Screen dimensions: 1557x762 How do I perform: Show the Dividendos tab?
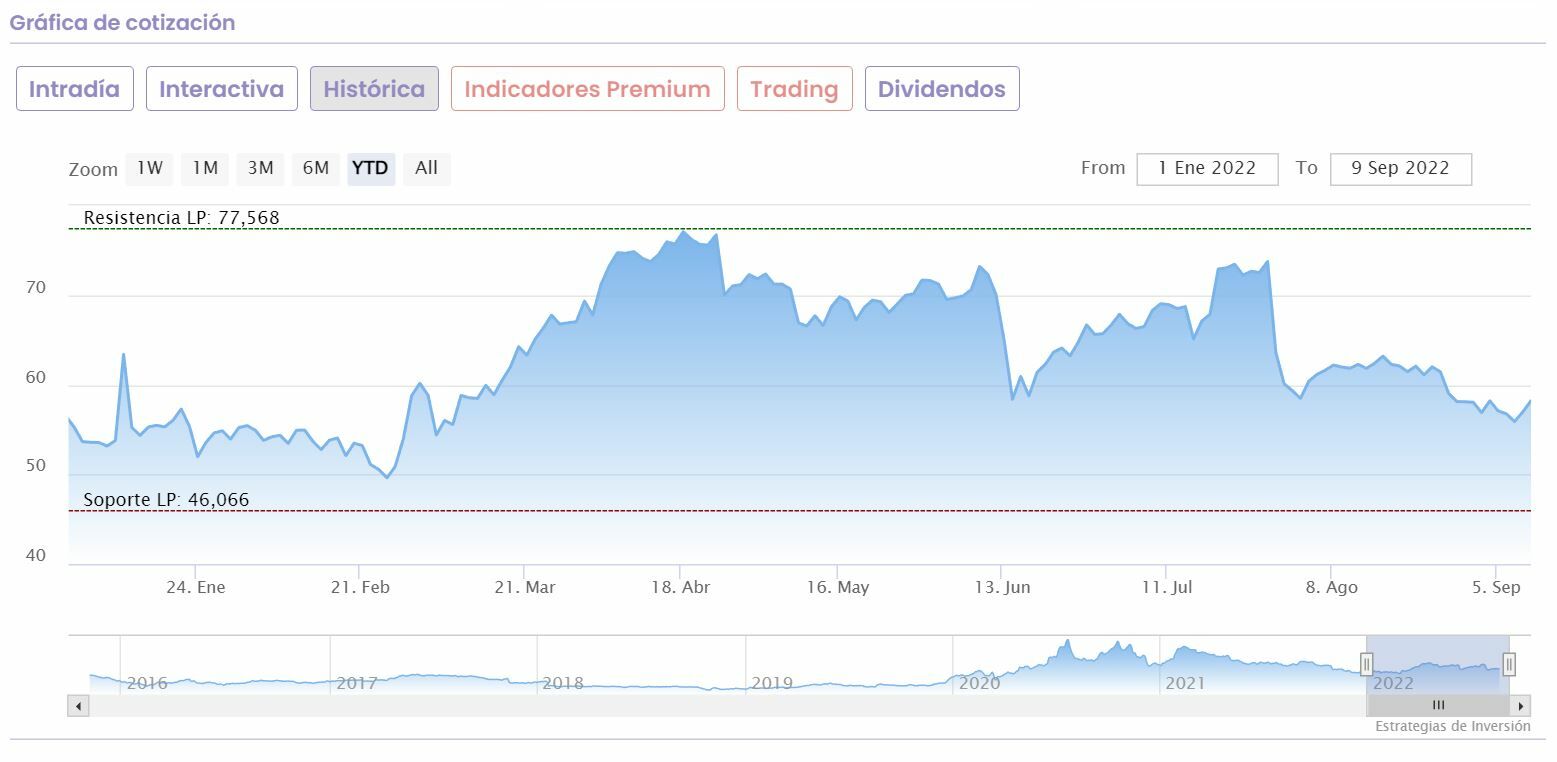(941, 89)
